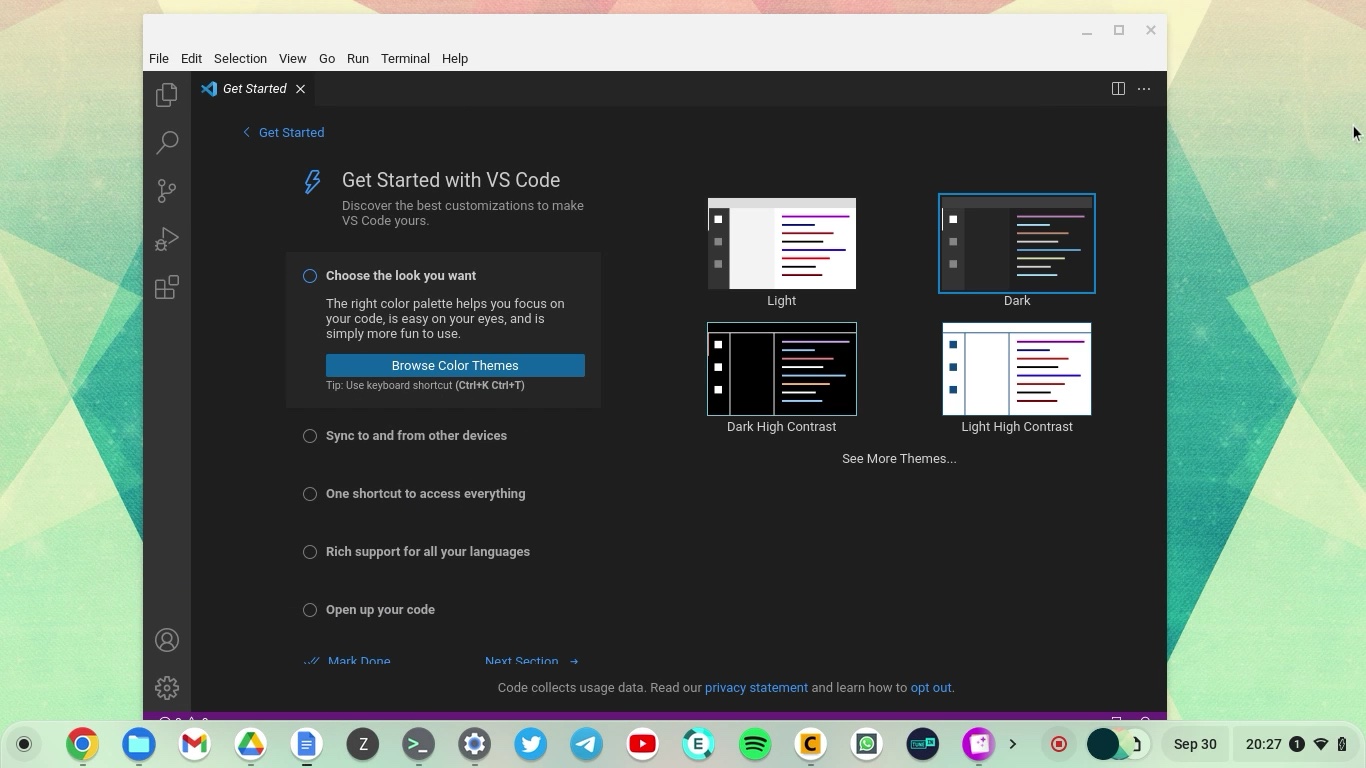This screenshot has width=1366, height=768.
Task: Open the Edit menu
Action: click(x=191, y=58)
